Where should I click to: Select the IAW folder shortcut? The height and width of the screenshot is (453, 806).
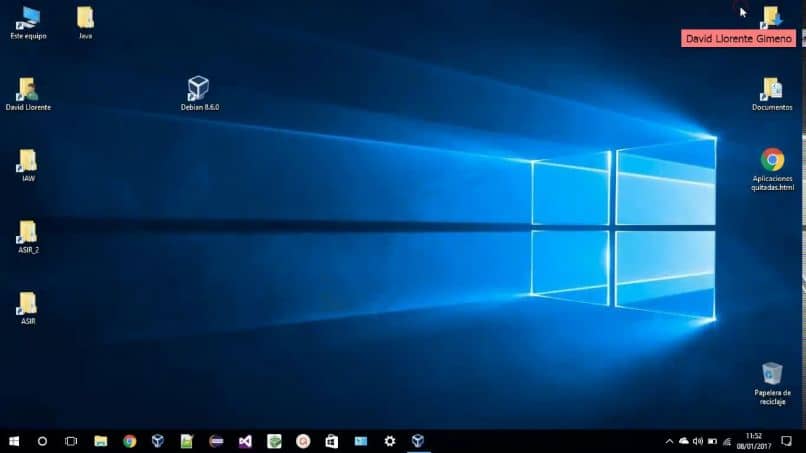click(28, 166)
